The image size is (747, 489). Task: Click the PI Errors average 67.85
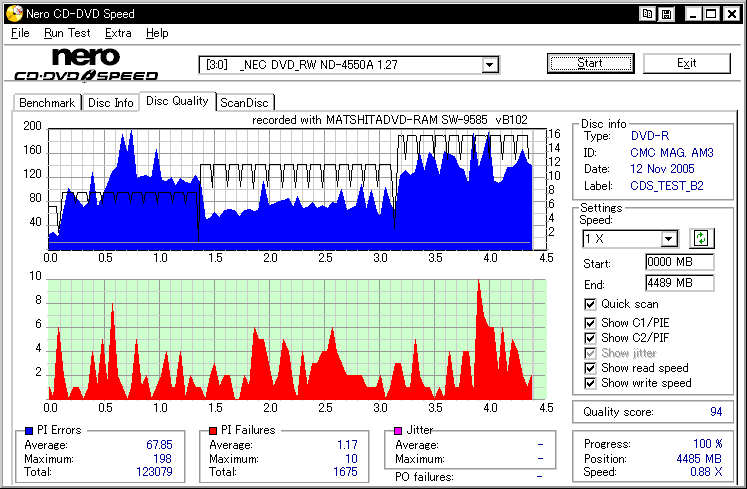tap(159, 445)
